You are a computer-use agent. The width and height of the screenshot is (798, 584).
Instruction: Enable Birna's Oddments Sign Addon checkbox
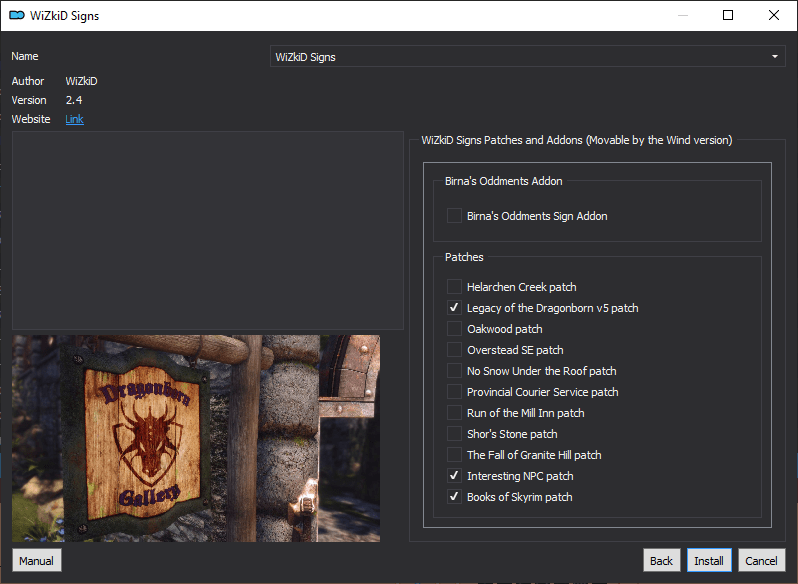coord(454,216)
